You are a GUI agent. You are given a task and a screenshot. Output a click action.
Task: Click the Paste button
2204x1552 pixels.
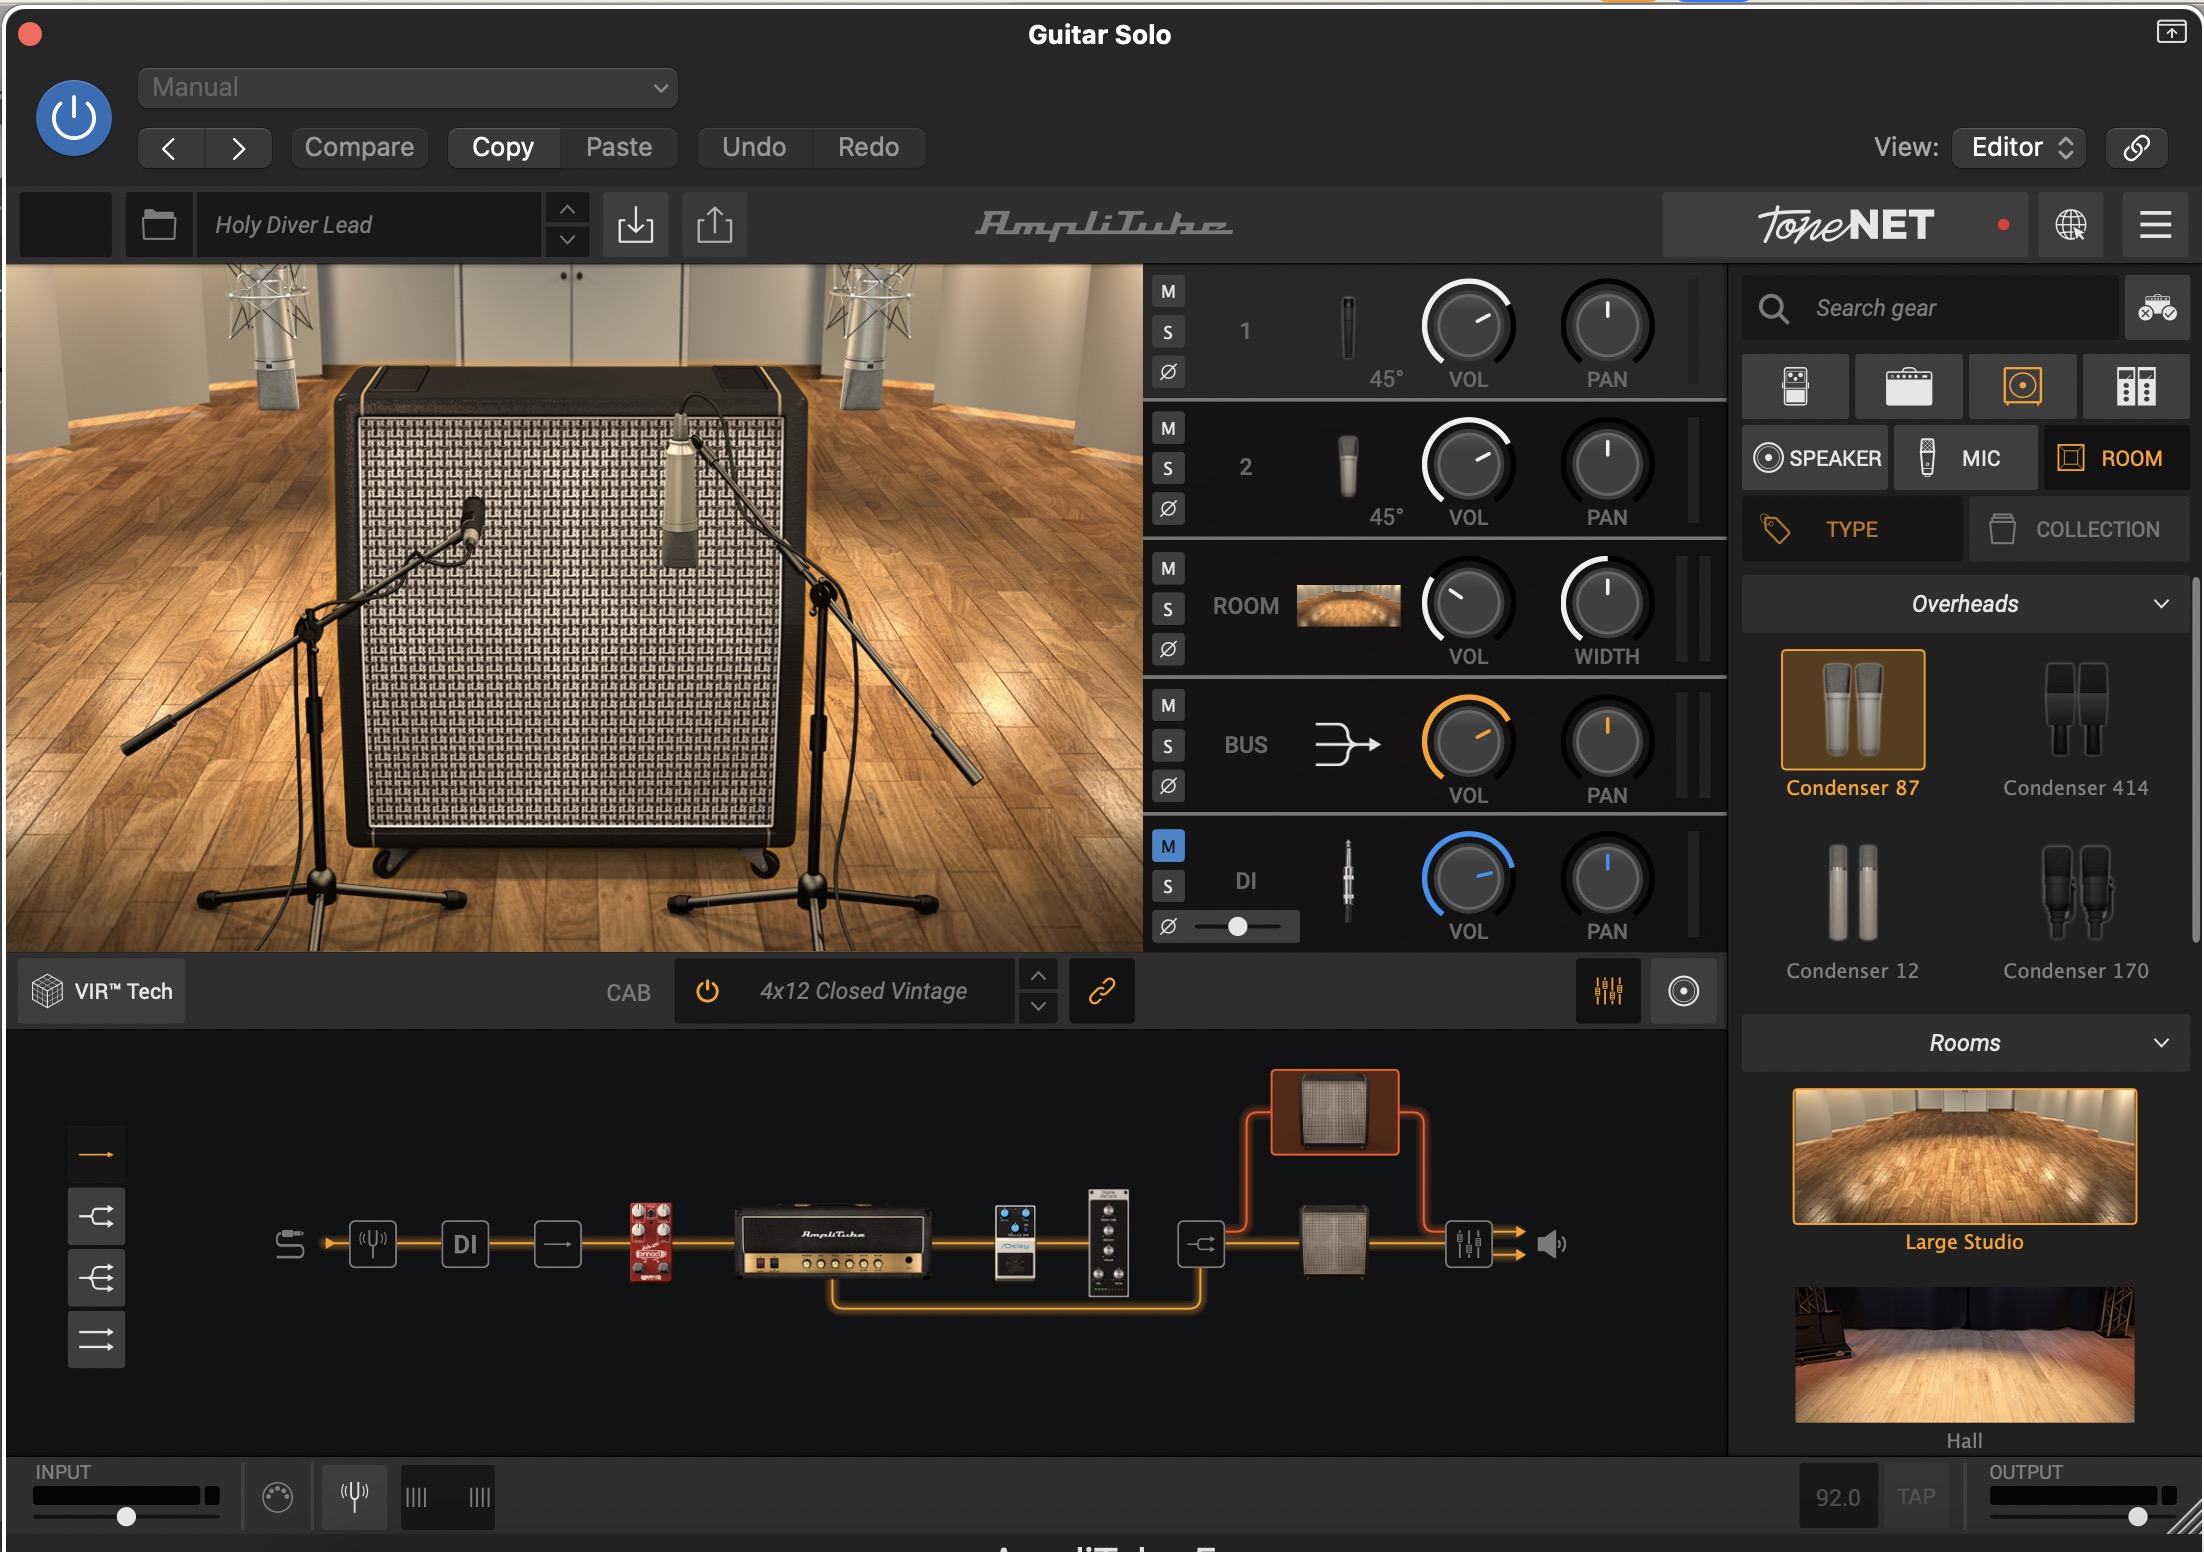pyautogui.click(x=619, y=148)
